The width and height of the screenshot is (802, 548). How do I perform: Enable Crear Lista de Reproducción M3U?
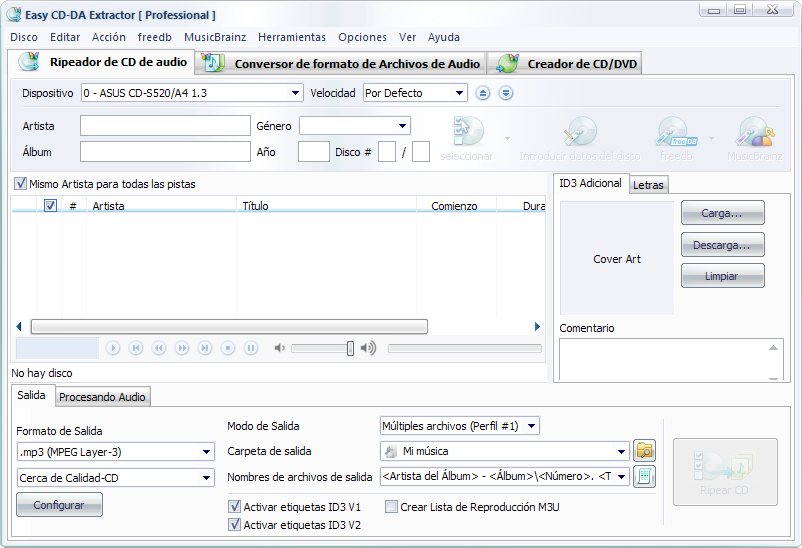(x=392, y=507)
